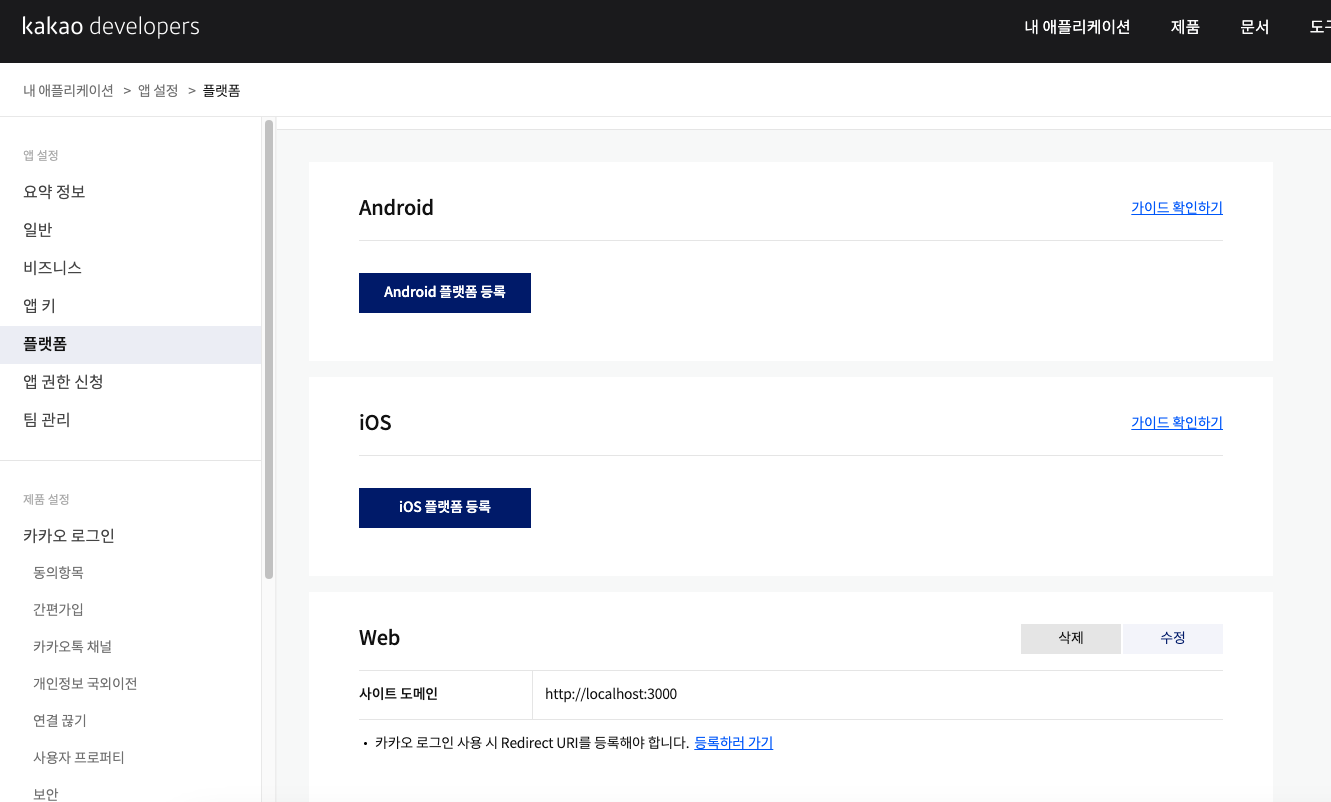Select 일반 in sidebar
This screenshot has height=802, width=1331.
[x=130, y=230]
